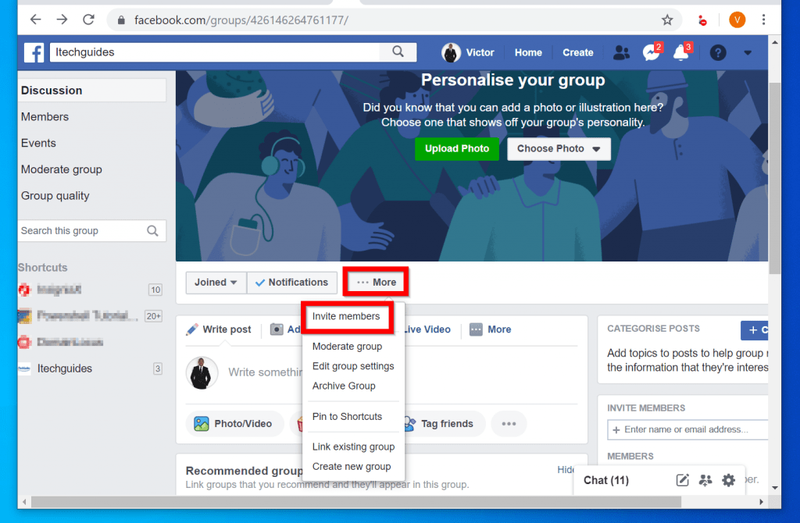Screen dimensions: 800x523
Task: Click the scrollbar's right arrow at the bottom
Action: pyautogui.click(x=761, y=502)
